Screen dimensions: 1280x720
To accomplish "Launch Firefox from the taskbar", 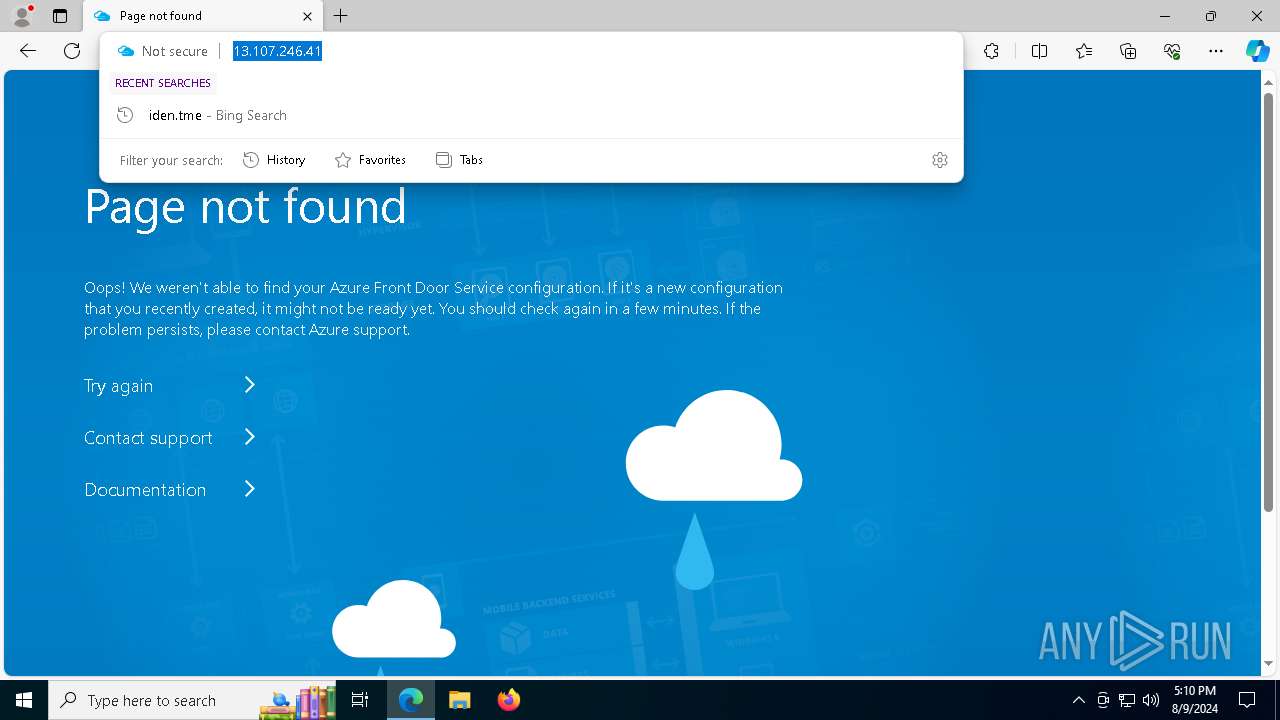I will click(x=508, y=700).
